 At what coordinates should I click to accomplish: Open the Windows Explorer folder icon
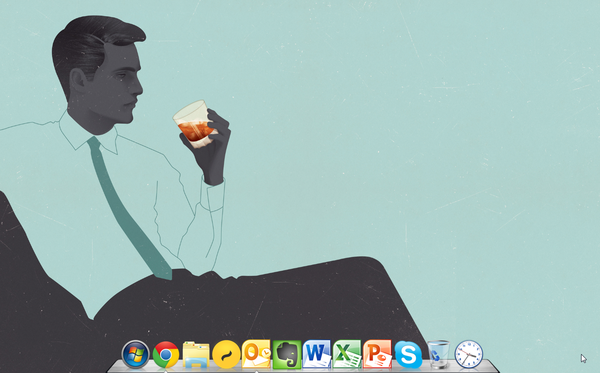[196, 355]
